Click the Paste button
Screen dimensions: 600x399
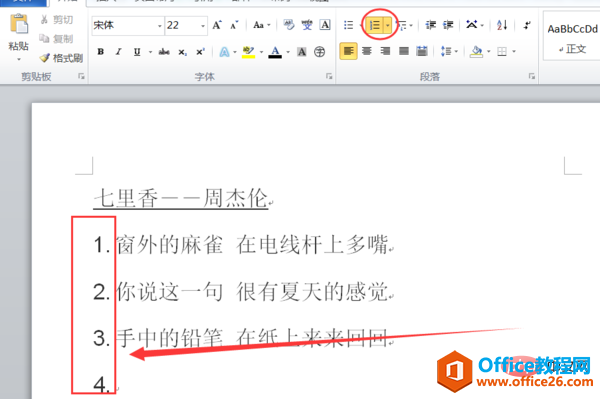click(x=18, y=37)
